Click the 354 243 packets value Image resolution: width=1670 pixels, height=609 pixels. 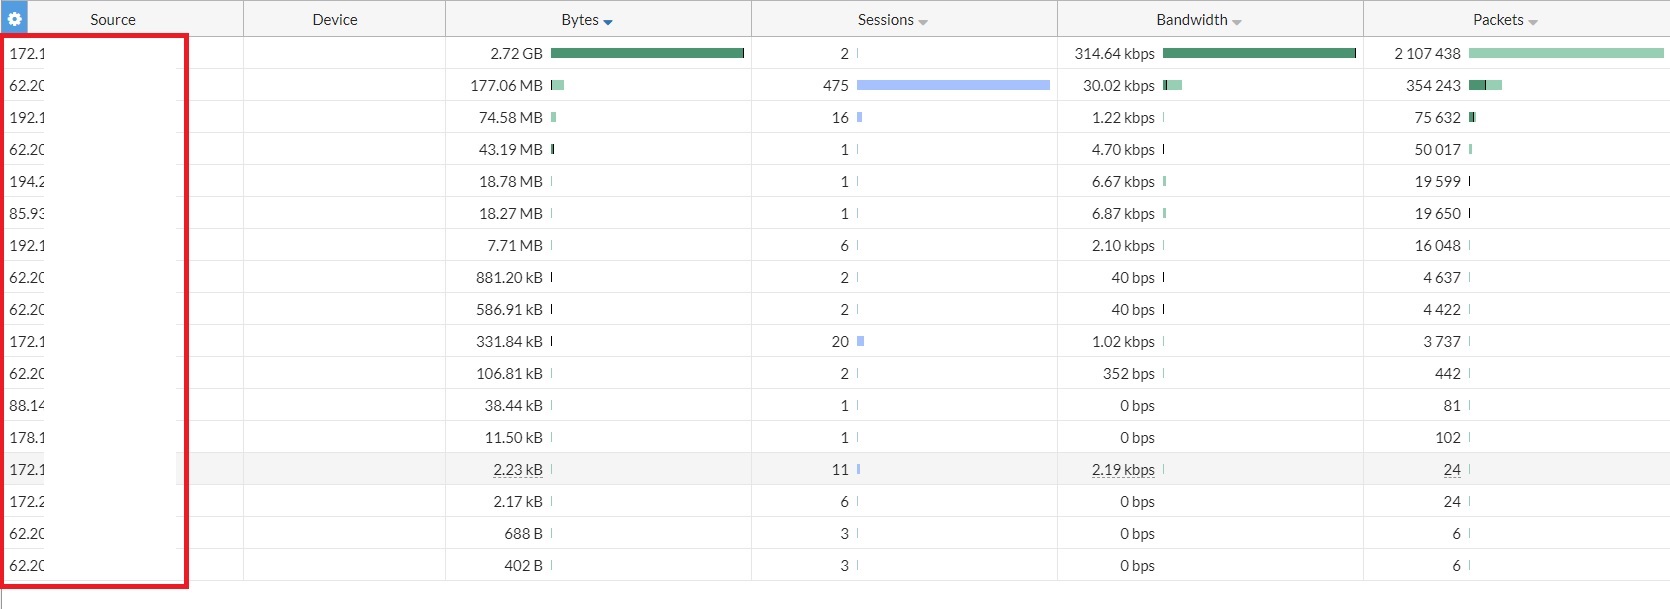[x=1433, y=85]
